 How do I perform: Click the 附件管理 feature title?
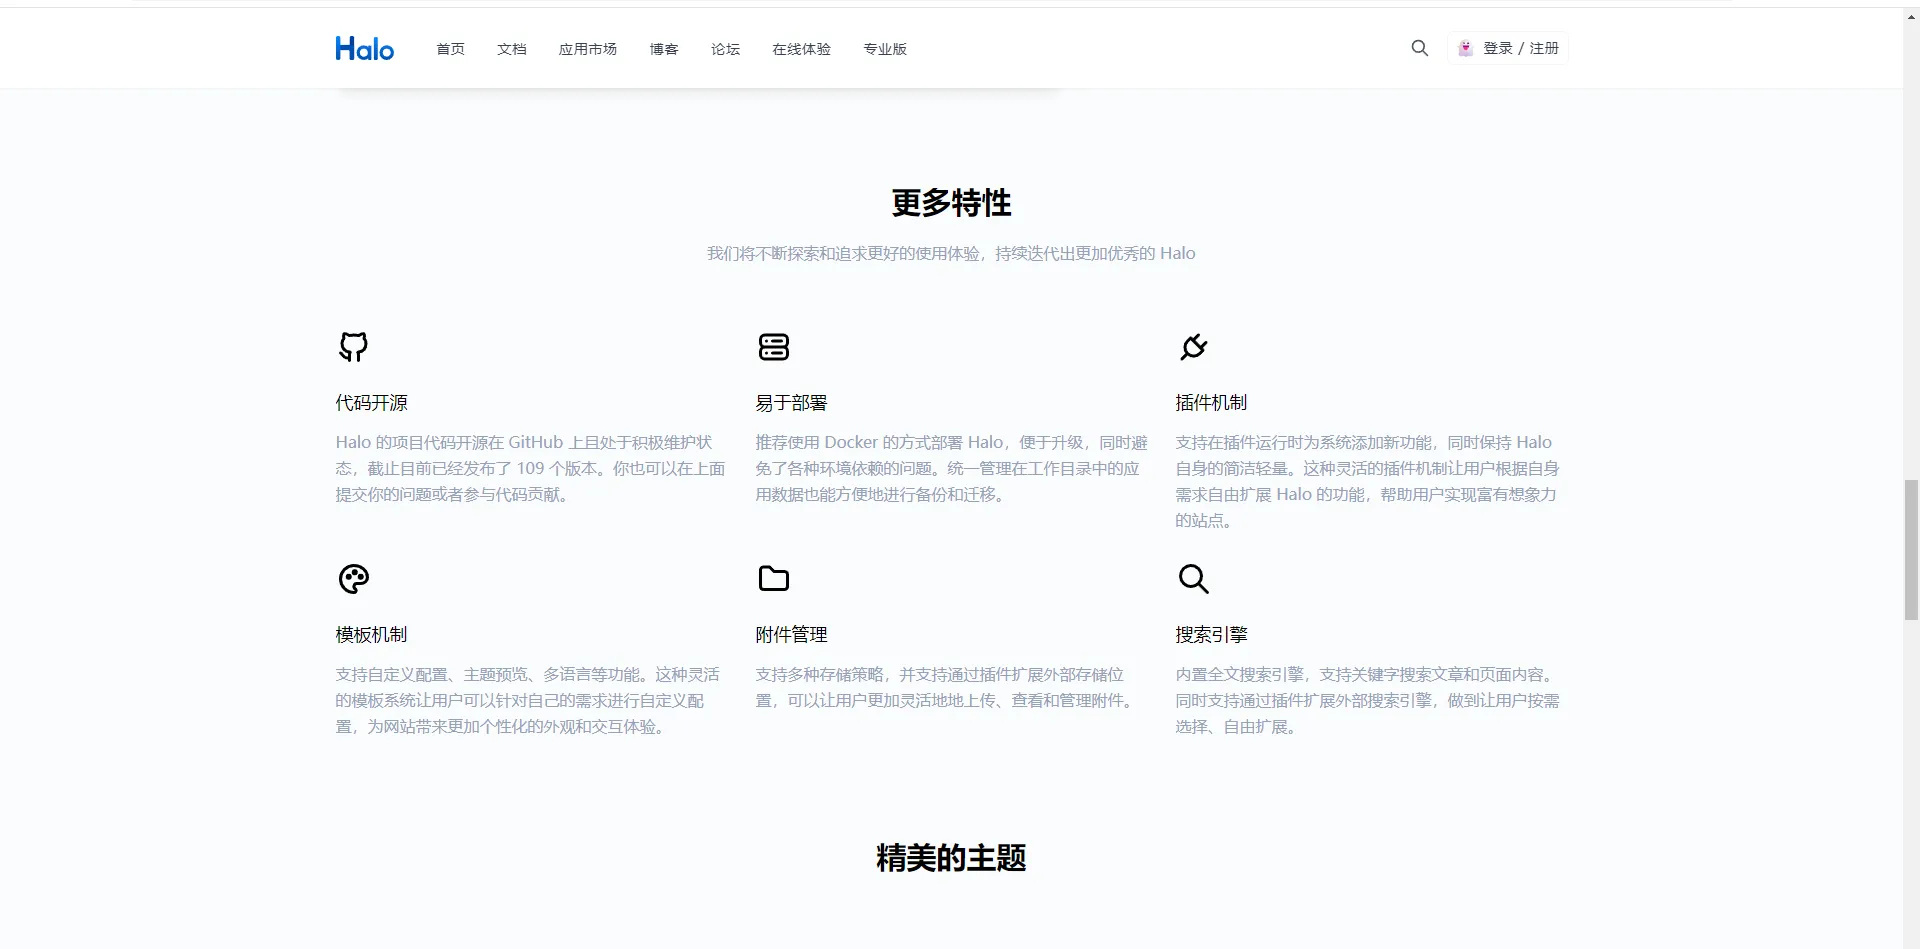[x=792, y=635]
